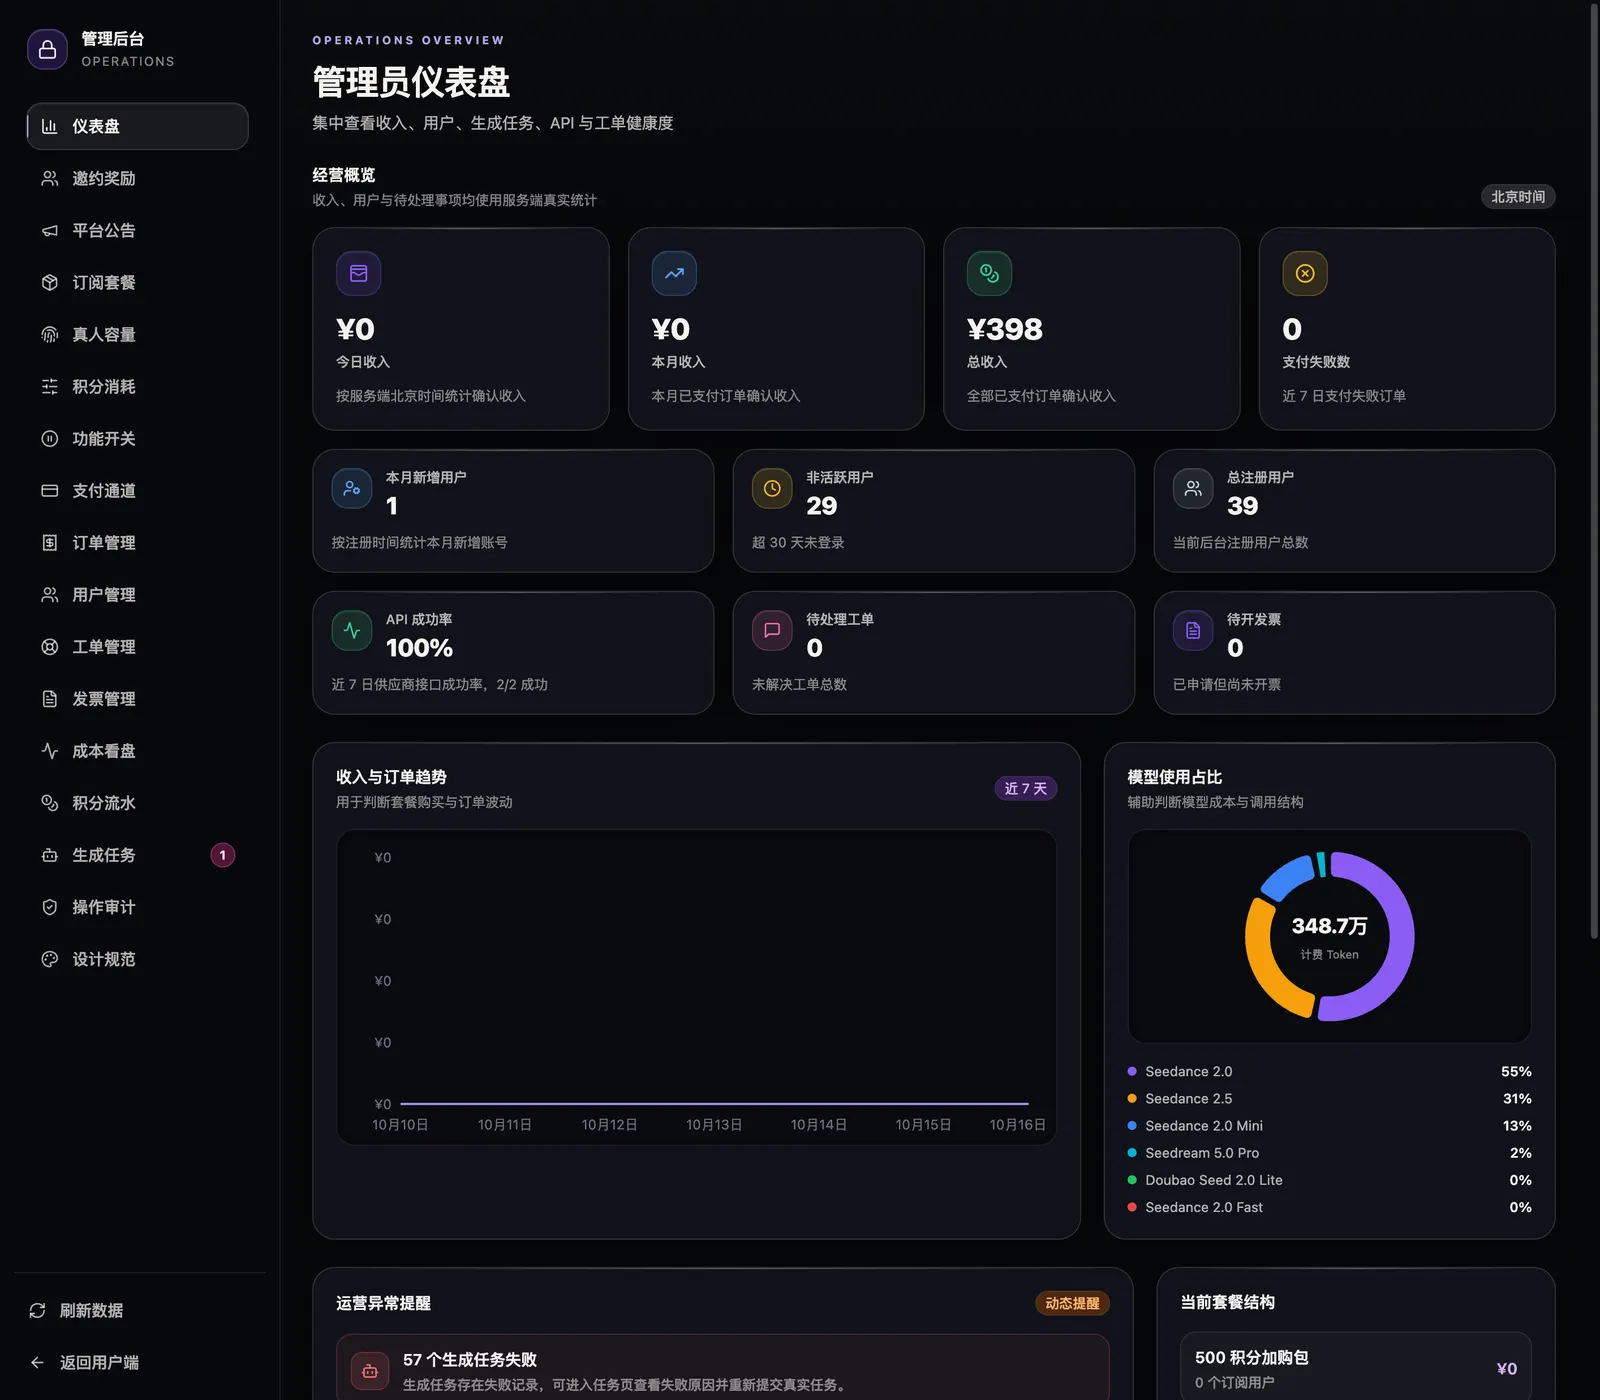
Task: Click the 本月收入 trending-up icon
Action: coord(674,273)
